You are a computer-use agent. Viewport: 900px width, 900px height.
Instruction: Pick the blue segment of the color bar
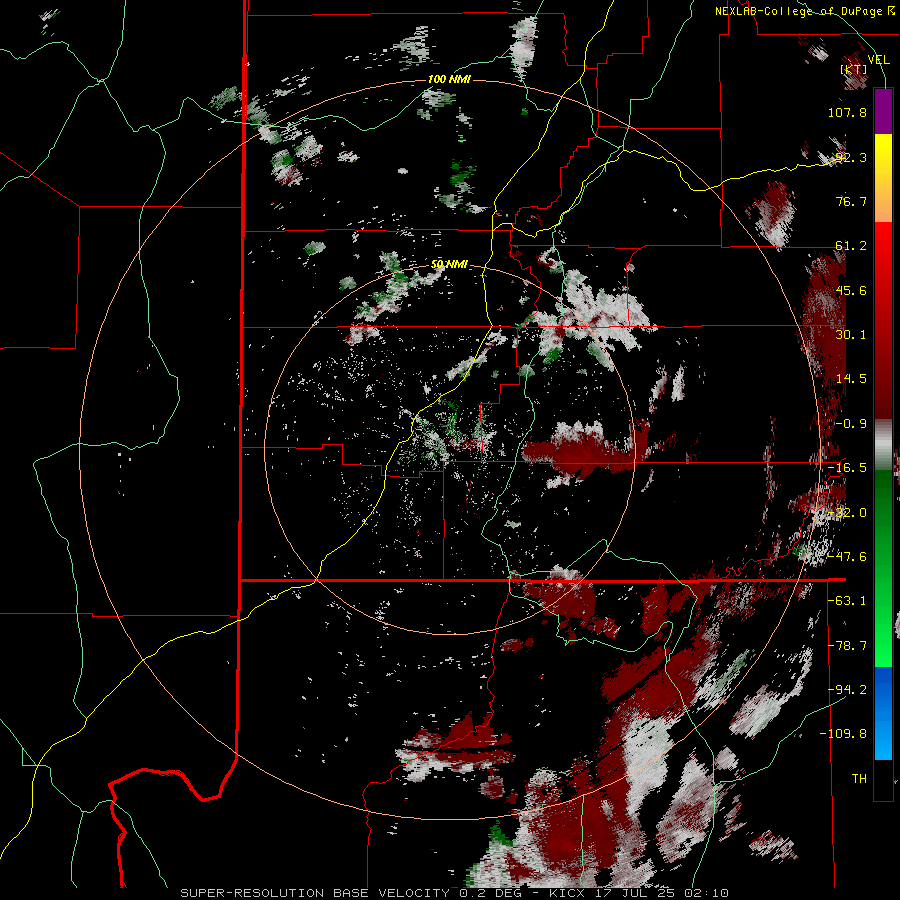pyautogui.click(x=883, y=713)
